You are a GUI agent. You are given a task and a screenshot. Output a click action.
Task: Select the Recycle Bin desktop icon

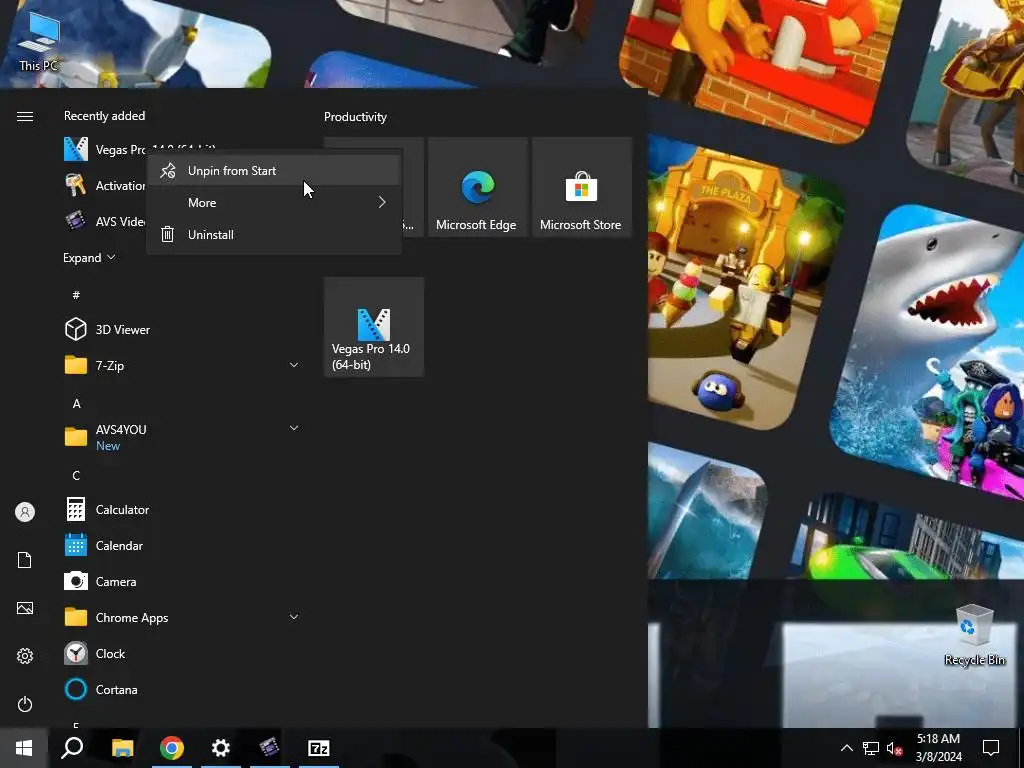[x=974, y=635]
